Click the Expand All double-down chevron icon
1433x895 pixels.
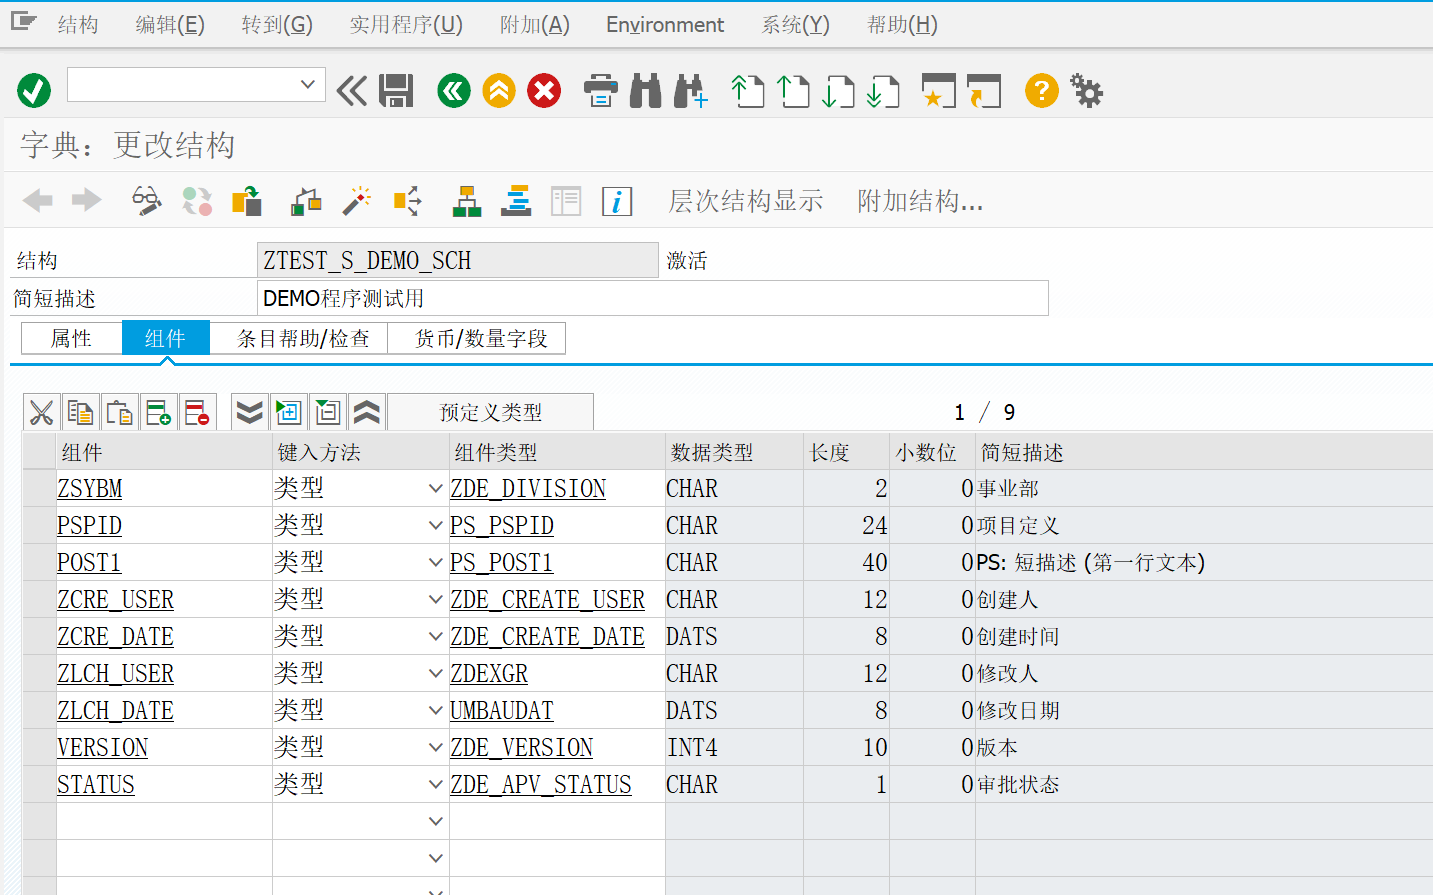[250, 412]
